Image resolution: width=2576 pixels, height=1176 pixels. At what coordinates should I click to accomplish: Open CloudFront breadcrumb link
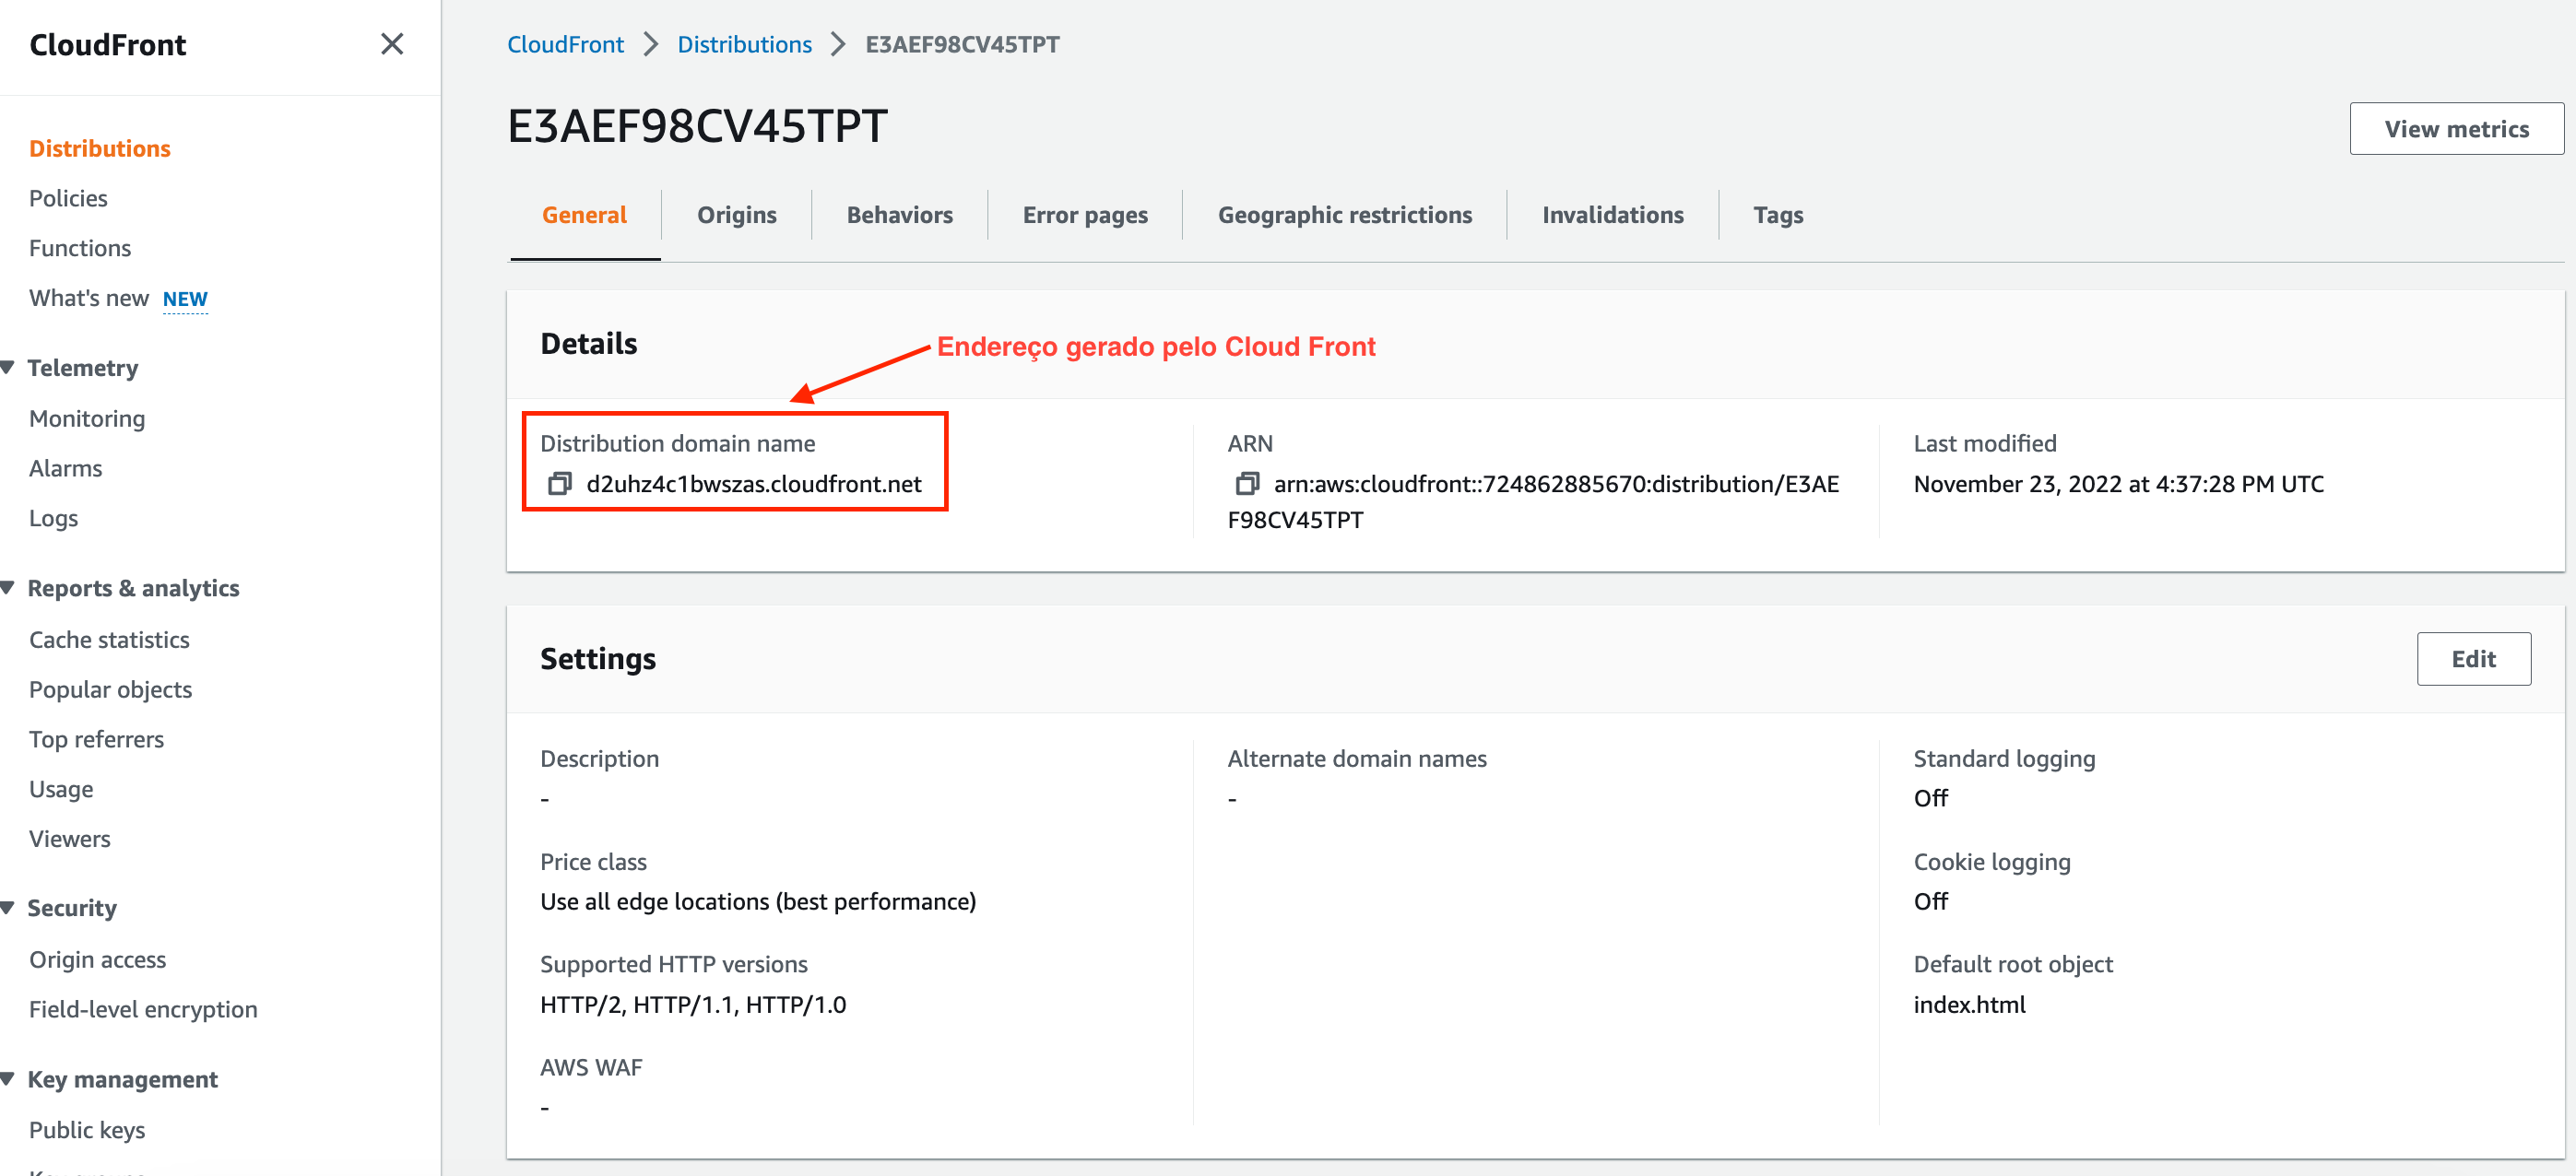[x=565, y=44]
